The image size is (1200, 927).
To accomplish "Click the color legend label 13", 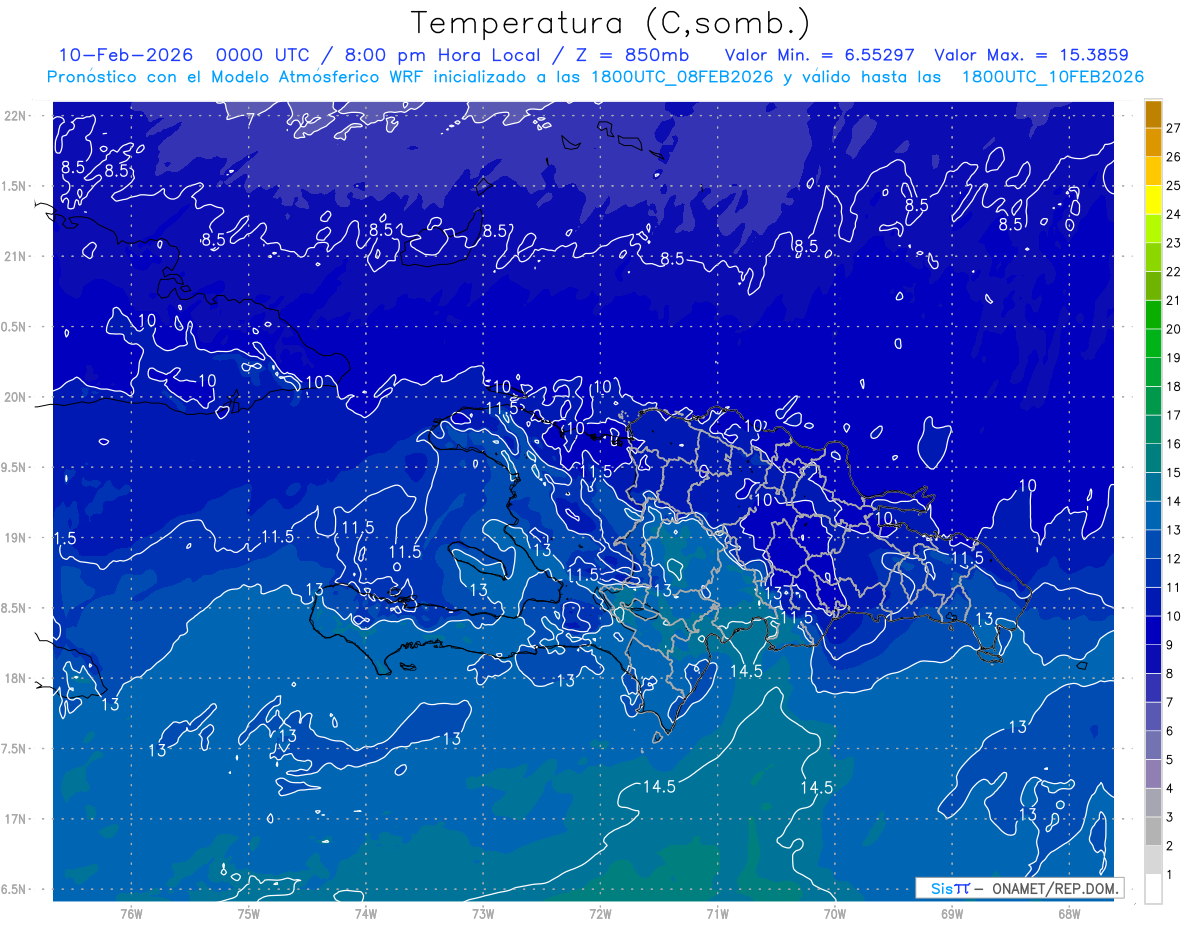I will (x=1173, y=530).
